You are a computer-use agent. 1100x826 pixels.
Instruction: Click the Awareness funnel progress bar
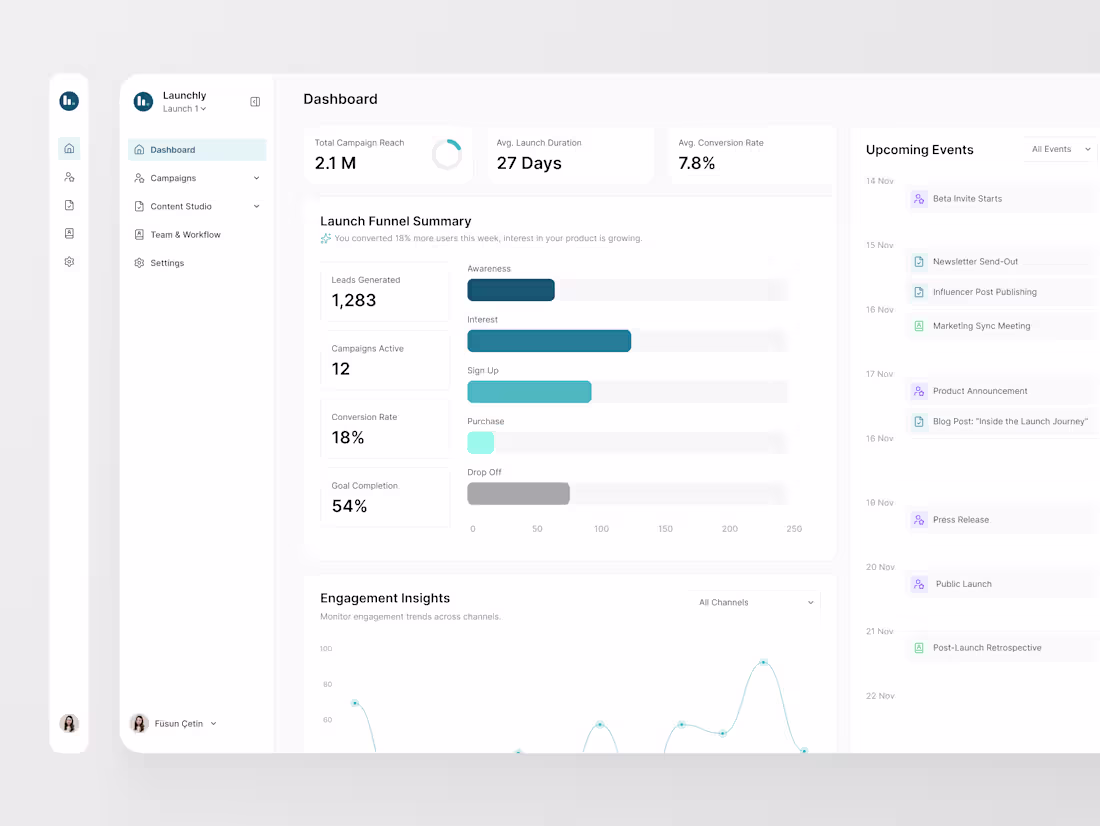tap(510, 289)
